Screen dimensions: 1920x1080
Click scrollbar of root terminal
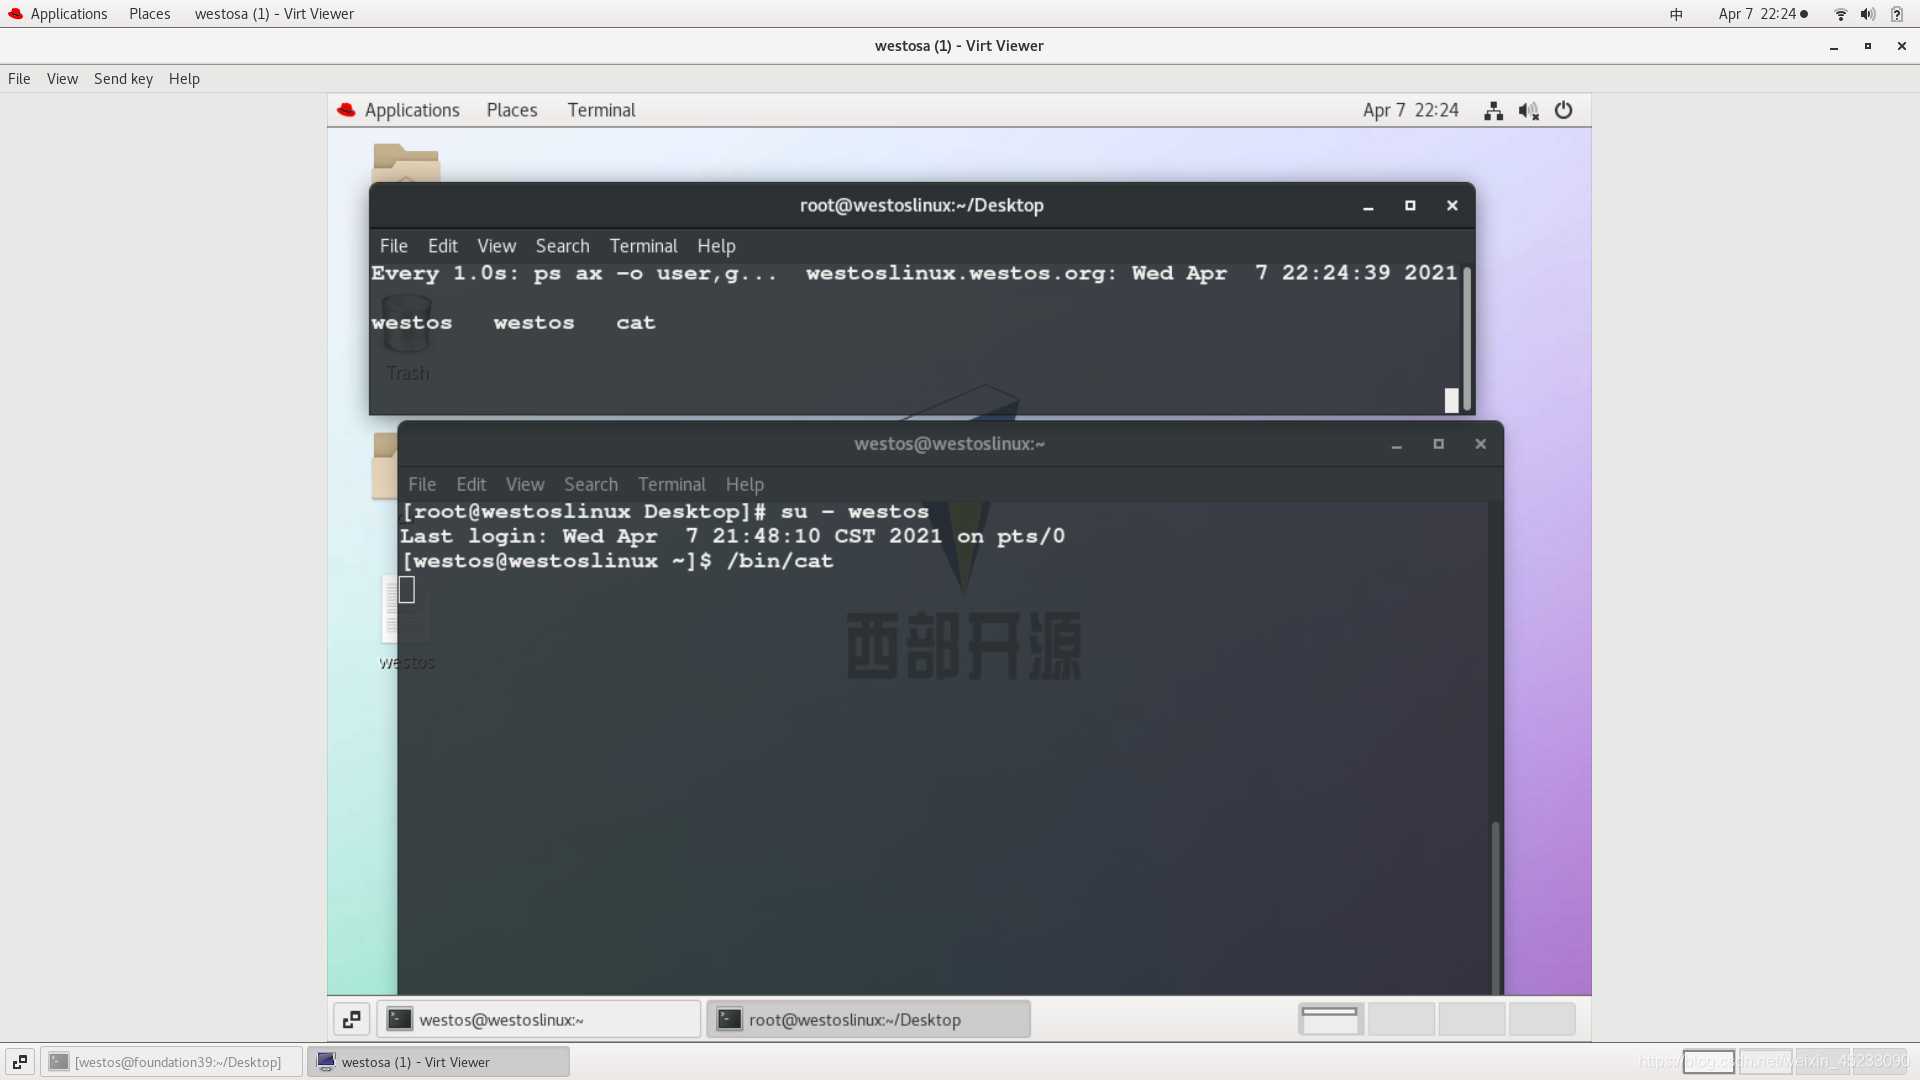tap(1467, 338)
